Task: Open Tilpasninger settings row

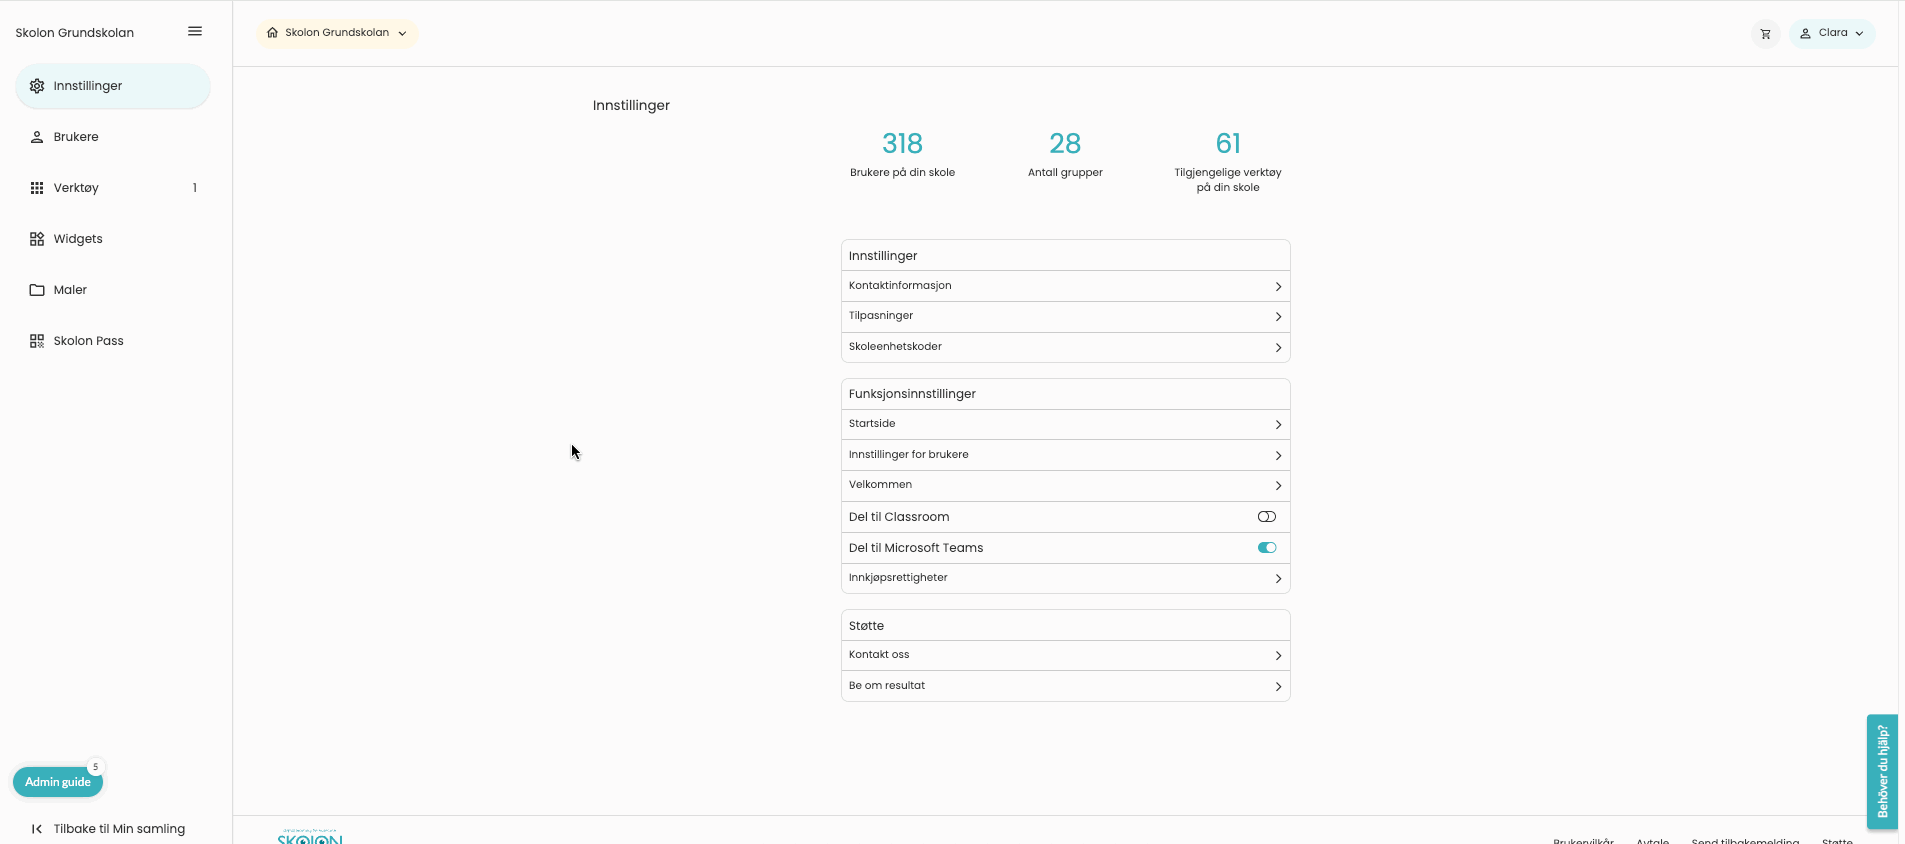Action: pyautogui.click(x=1065, y=316)
